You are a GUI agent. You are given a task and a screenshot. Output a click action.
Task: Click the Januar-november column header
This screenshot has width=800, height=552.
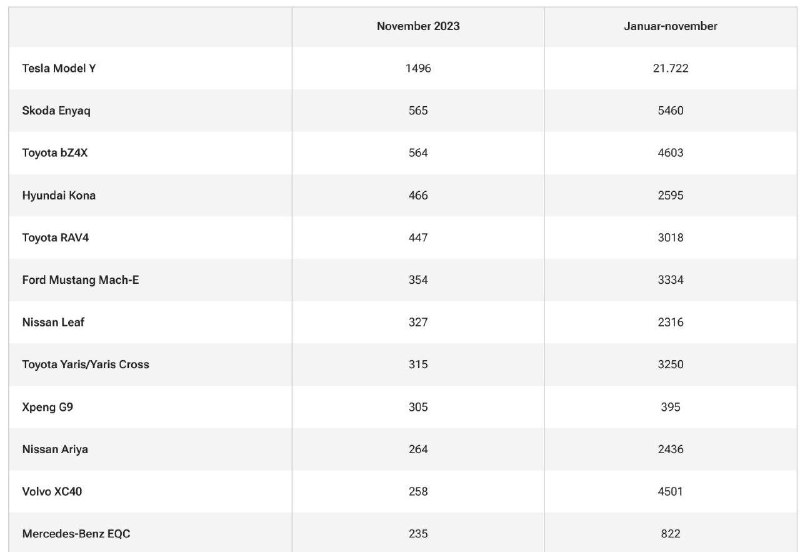click(670, 26)
